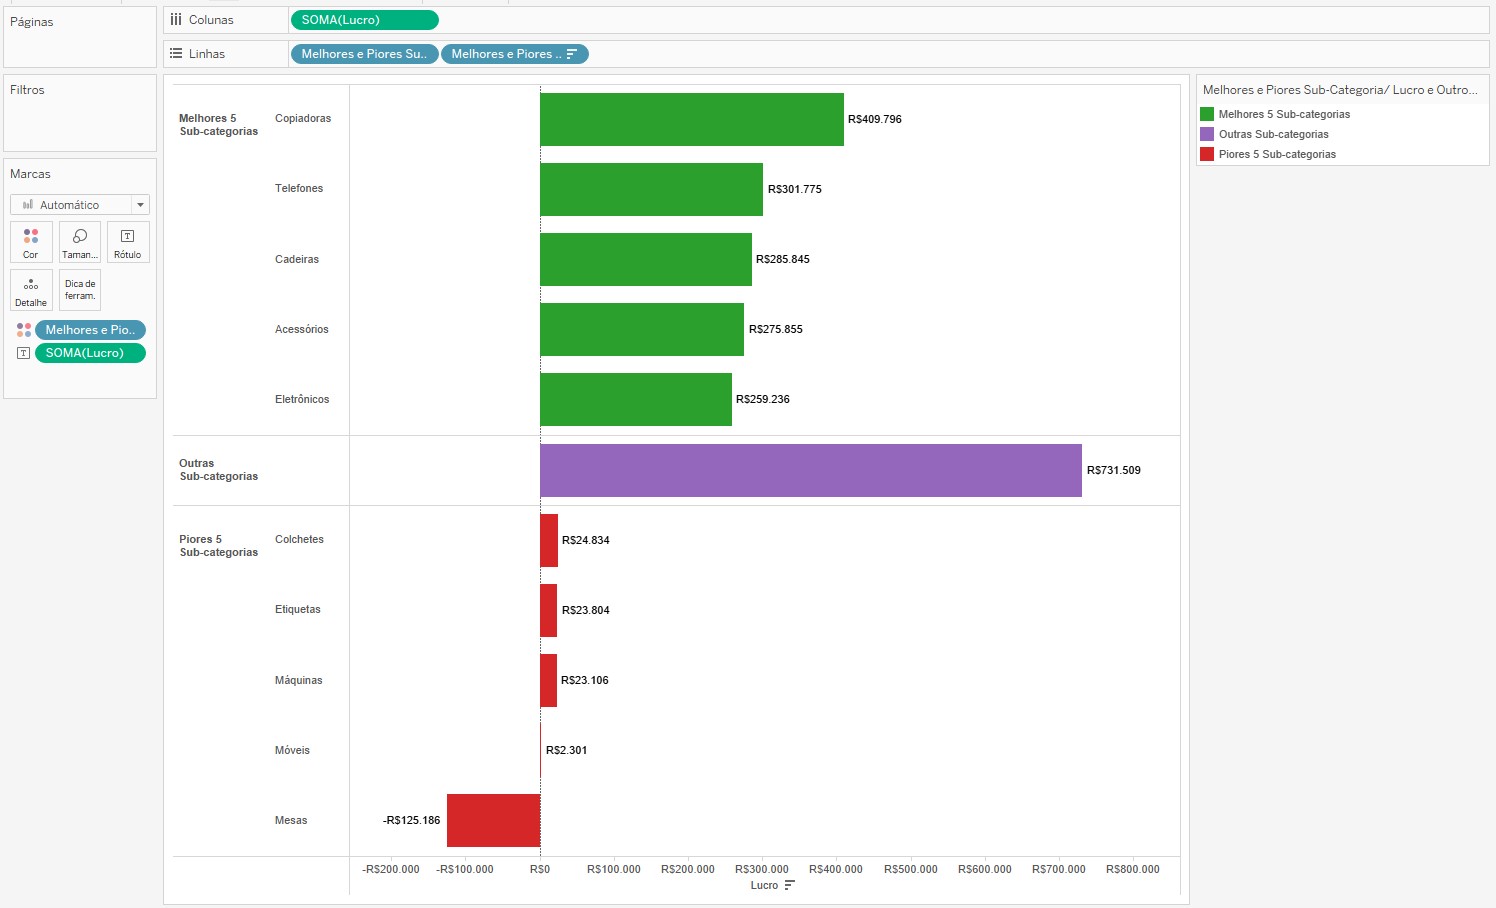1496x908 pixels.
Task: Select the Máquinas red bar
Action: pyautogui.click(x=548, y=681)
